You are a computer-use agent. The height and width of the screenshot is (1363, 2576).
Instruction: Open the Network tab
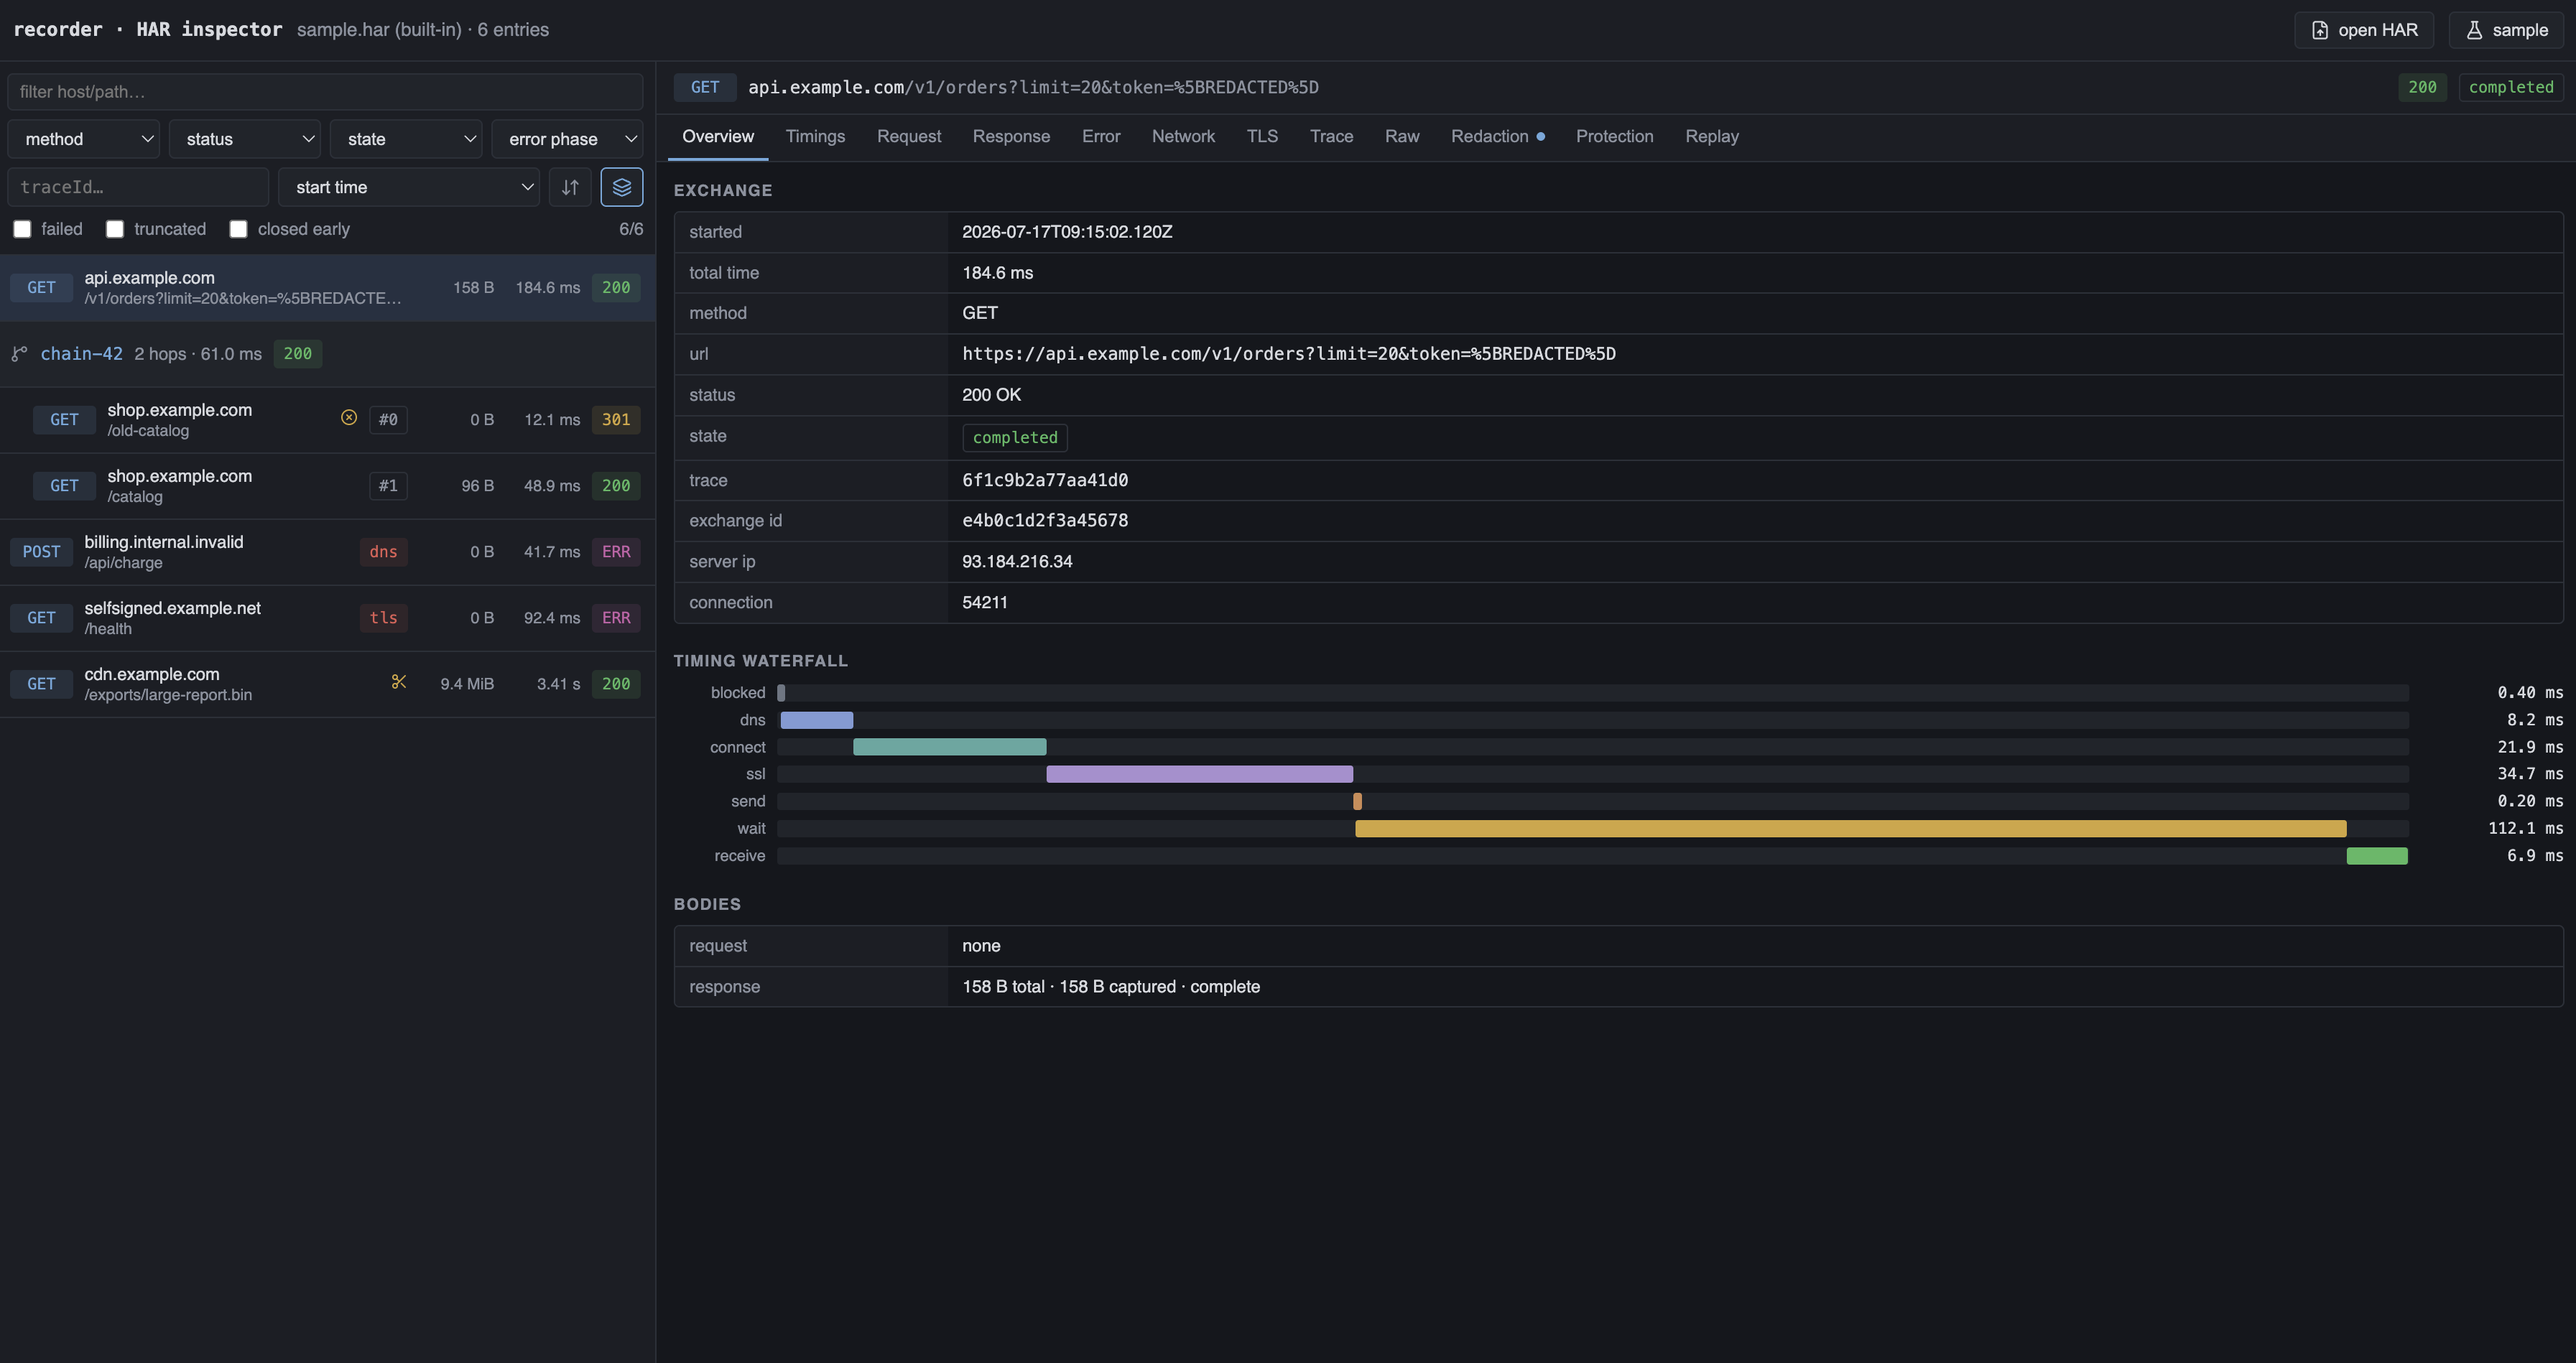tap(1183, 137)
